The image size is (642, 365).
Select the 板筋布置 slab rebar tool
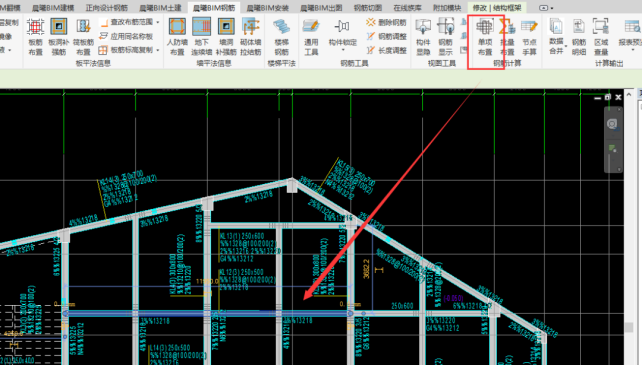pos(35,37)
